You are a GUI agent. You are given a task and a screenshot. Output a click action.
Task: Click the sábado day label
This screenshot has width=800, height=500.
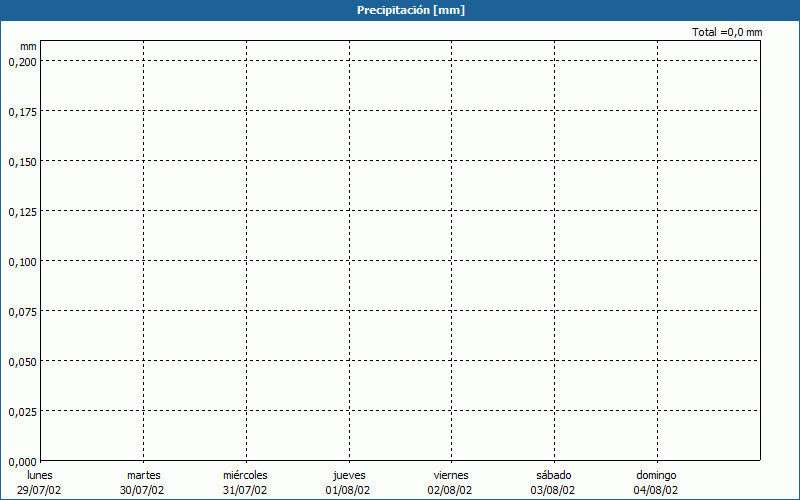(x=554, y=475)
